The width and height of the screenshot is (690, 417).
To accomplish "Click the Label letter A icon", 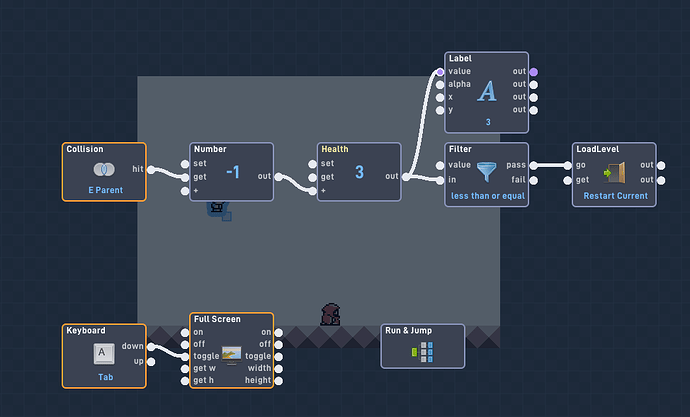I will pyautogui.click(x=487, y=91).
